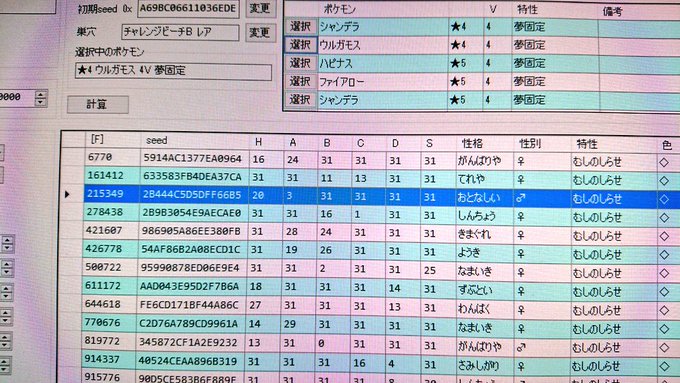
Task: Select frame 426778 cell
Action: tap(110, 249)
